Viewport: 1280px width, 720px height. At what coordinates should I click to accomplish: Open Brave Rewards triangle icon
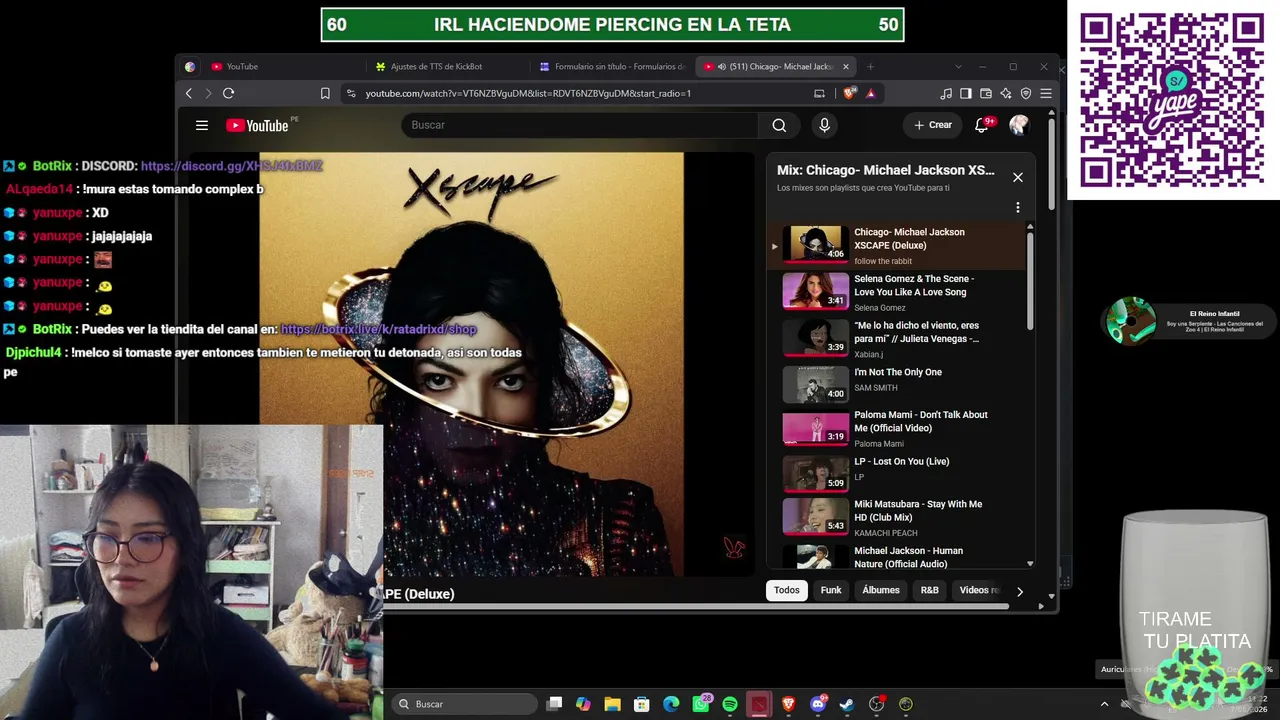(x=870, y=93)
